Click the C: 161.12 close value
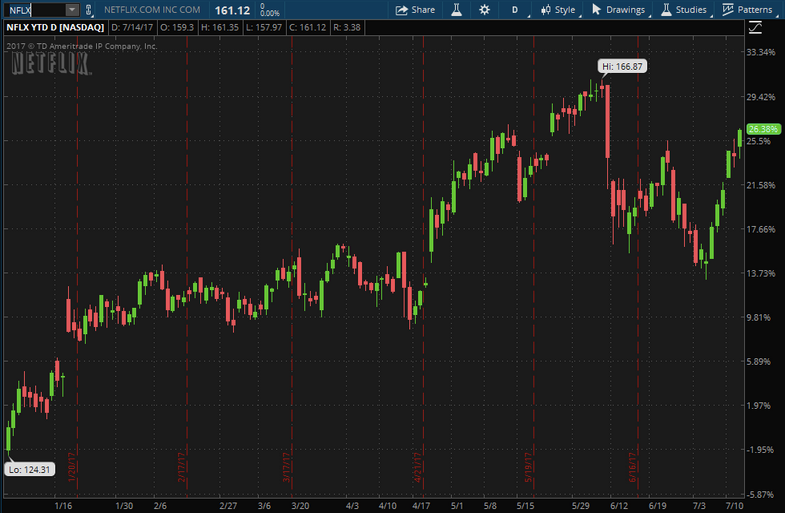785x513 pixels. (307, 28)
